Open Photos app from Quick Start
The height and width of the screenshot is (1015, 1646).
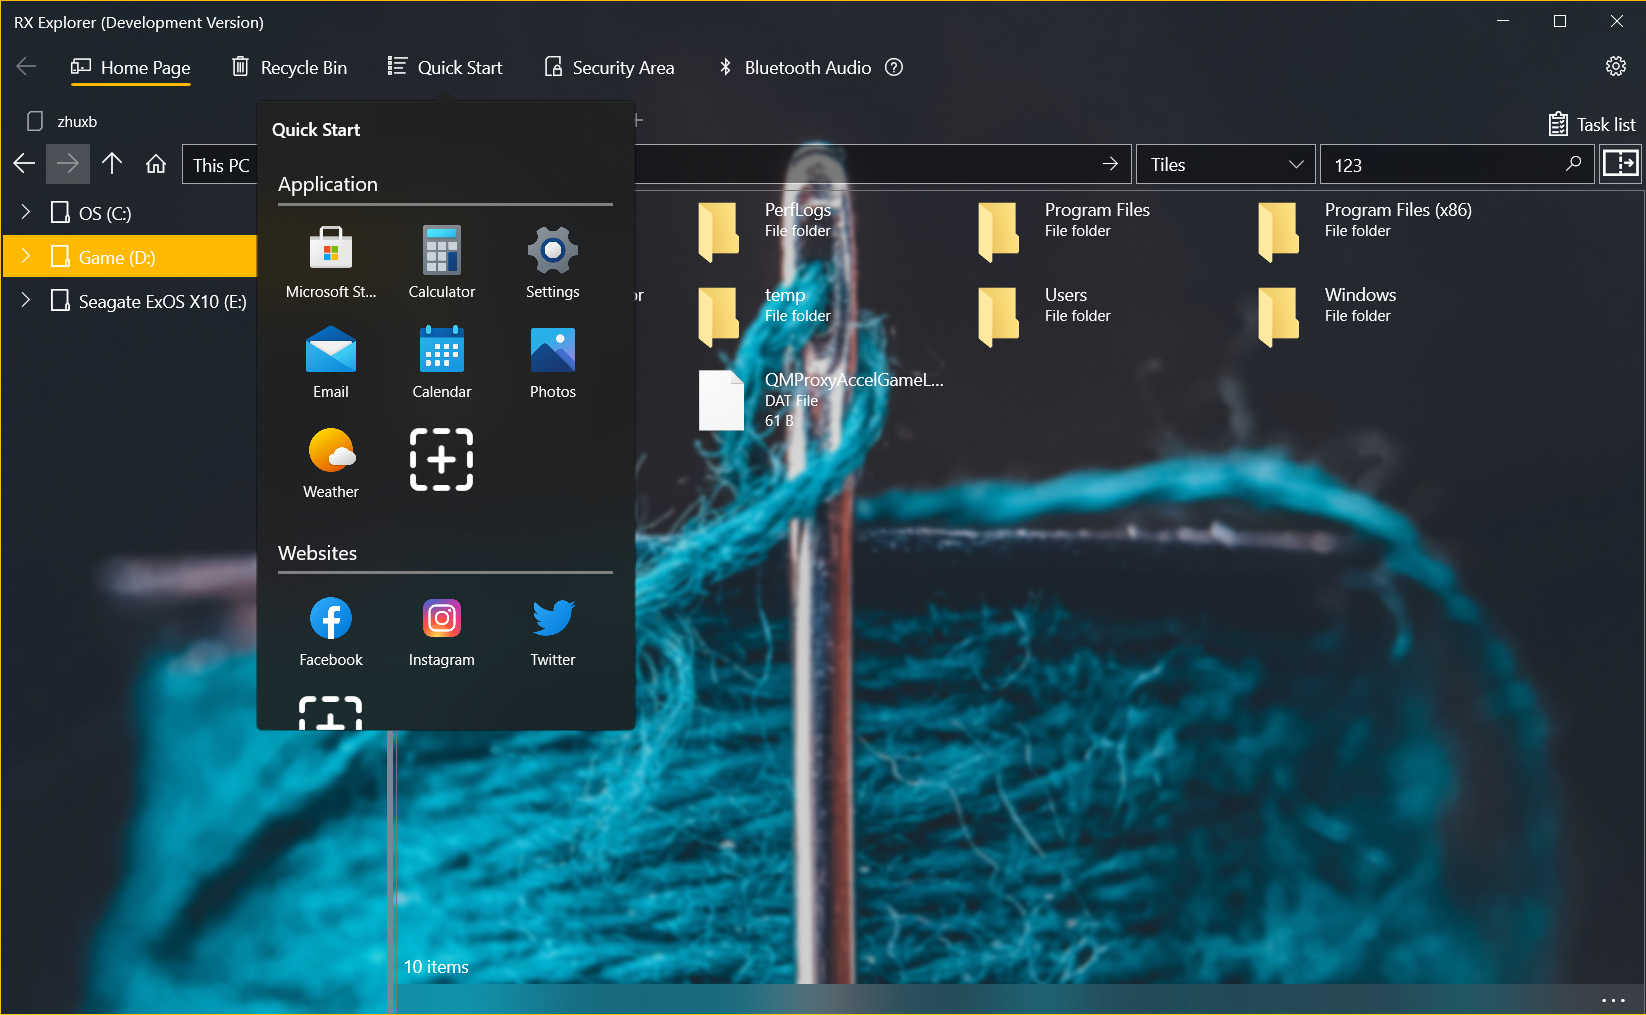pos(552,362)
